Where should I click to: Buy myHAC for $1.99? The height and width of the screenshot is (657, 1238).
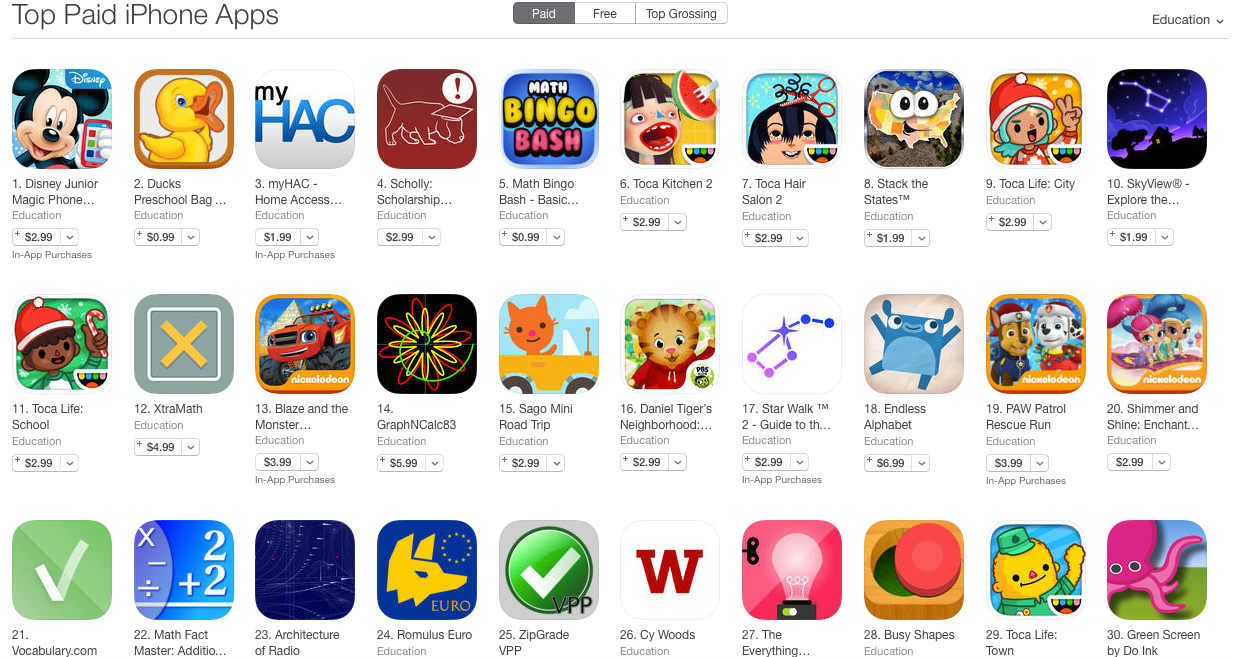coord(278,237)
